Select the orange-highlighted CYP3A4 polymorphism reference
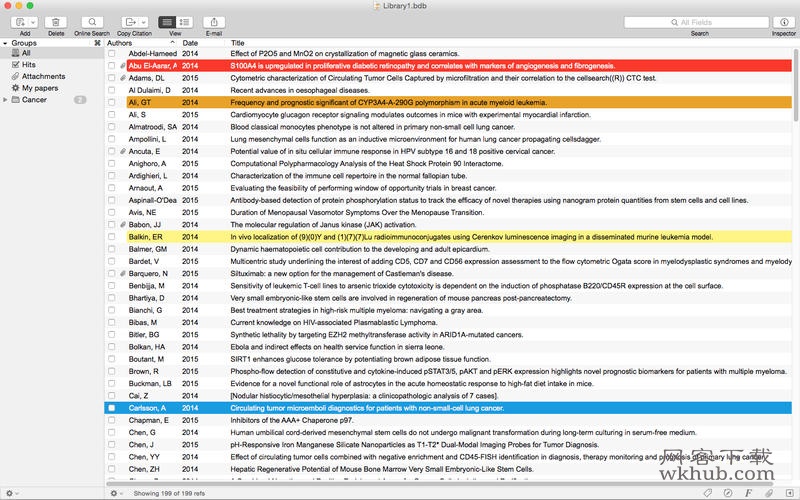Viewport: 800px width, 500px height. [459, 103]
